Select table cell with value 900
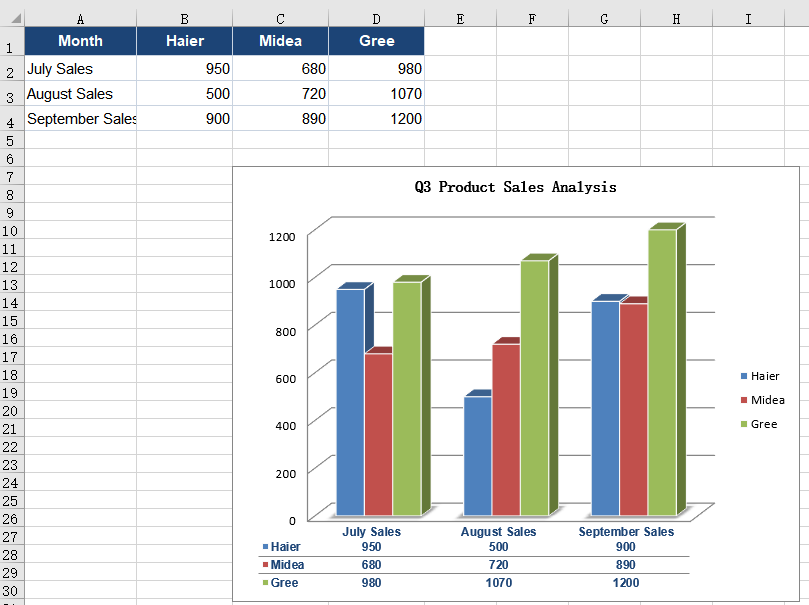The image size is (809, 605). [184, 118]
